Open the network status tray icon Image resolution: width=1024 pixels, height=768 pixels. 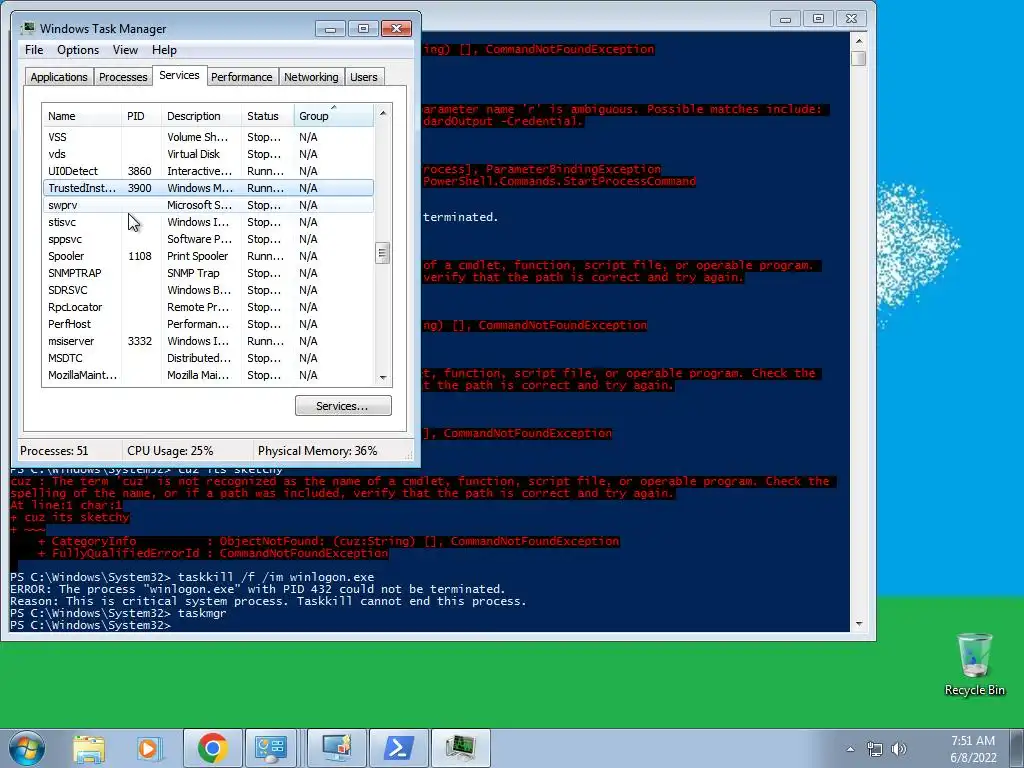pos(874,749)
